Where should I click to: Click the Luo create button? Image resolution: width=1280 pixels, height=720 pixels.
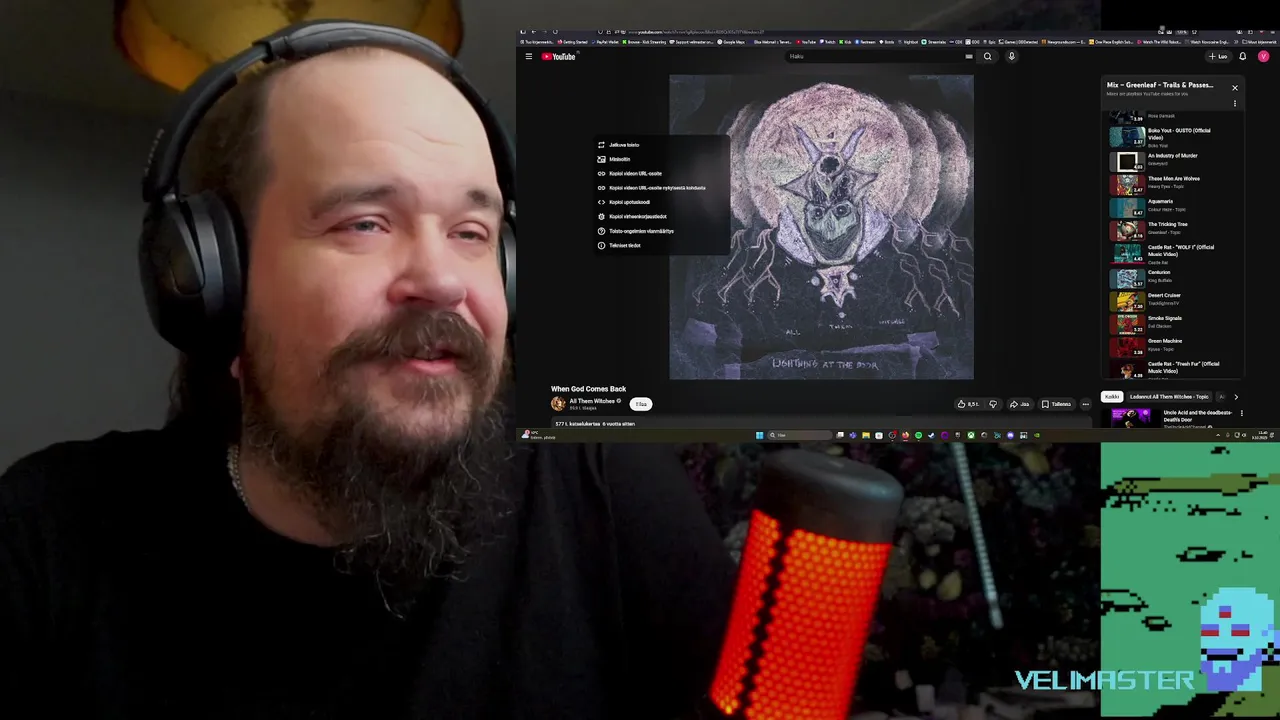point(1218,56)
